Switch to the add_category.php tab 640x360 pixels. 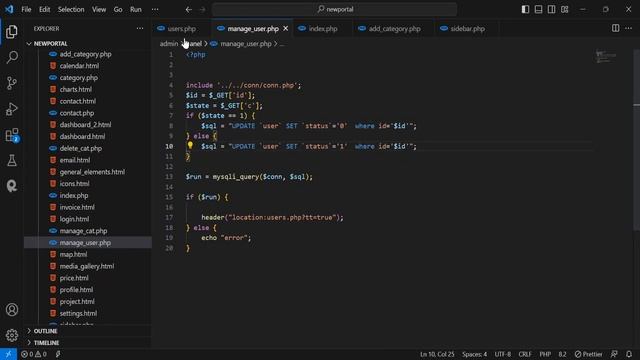point(394,29)
